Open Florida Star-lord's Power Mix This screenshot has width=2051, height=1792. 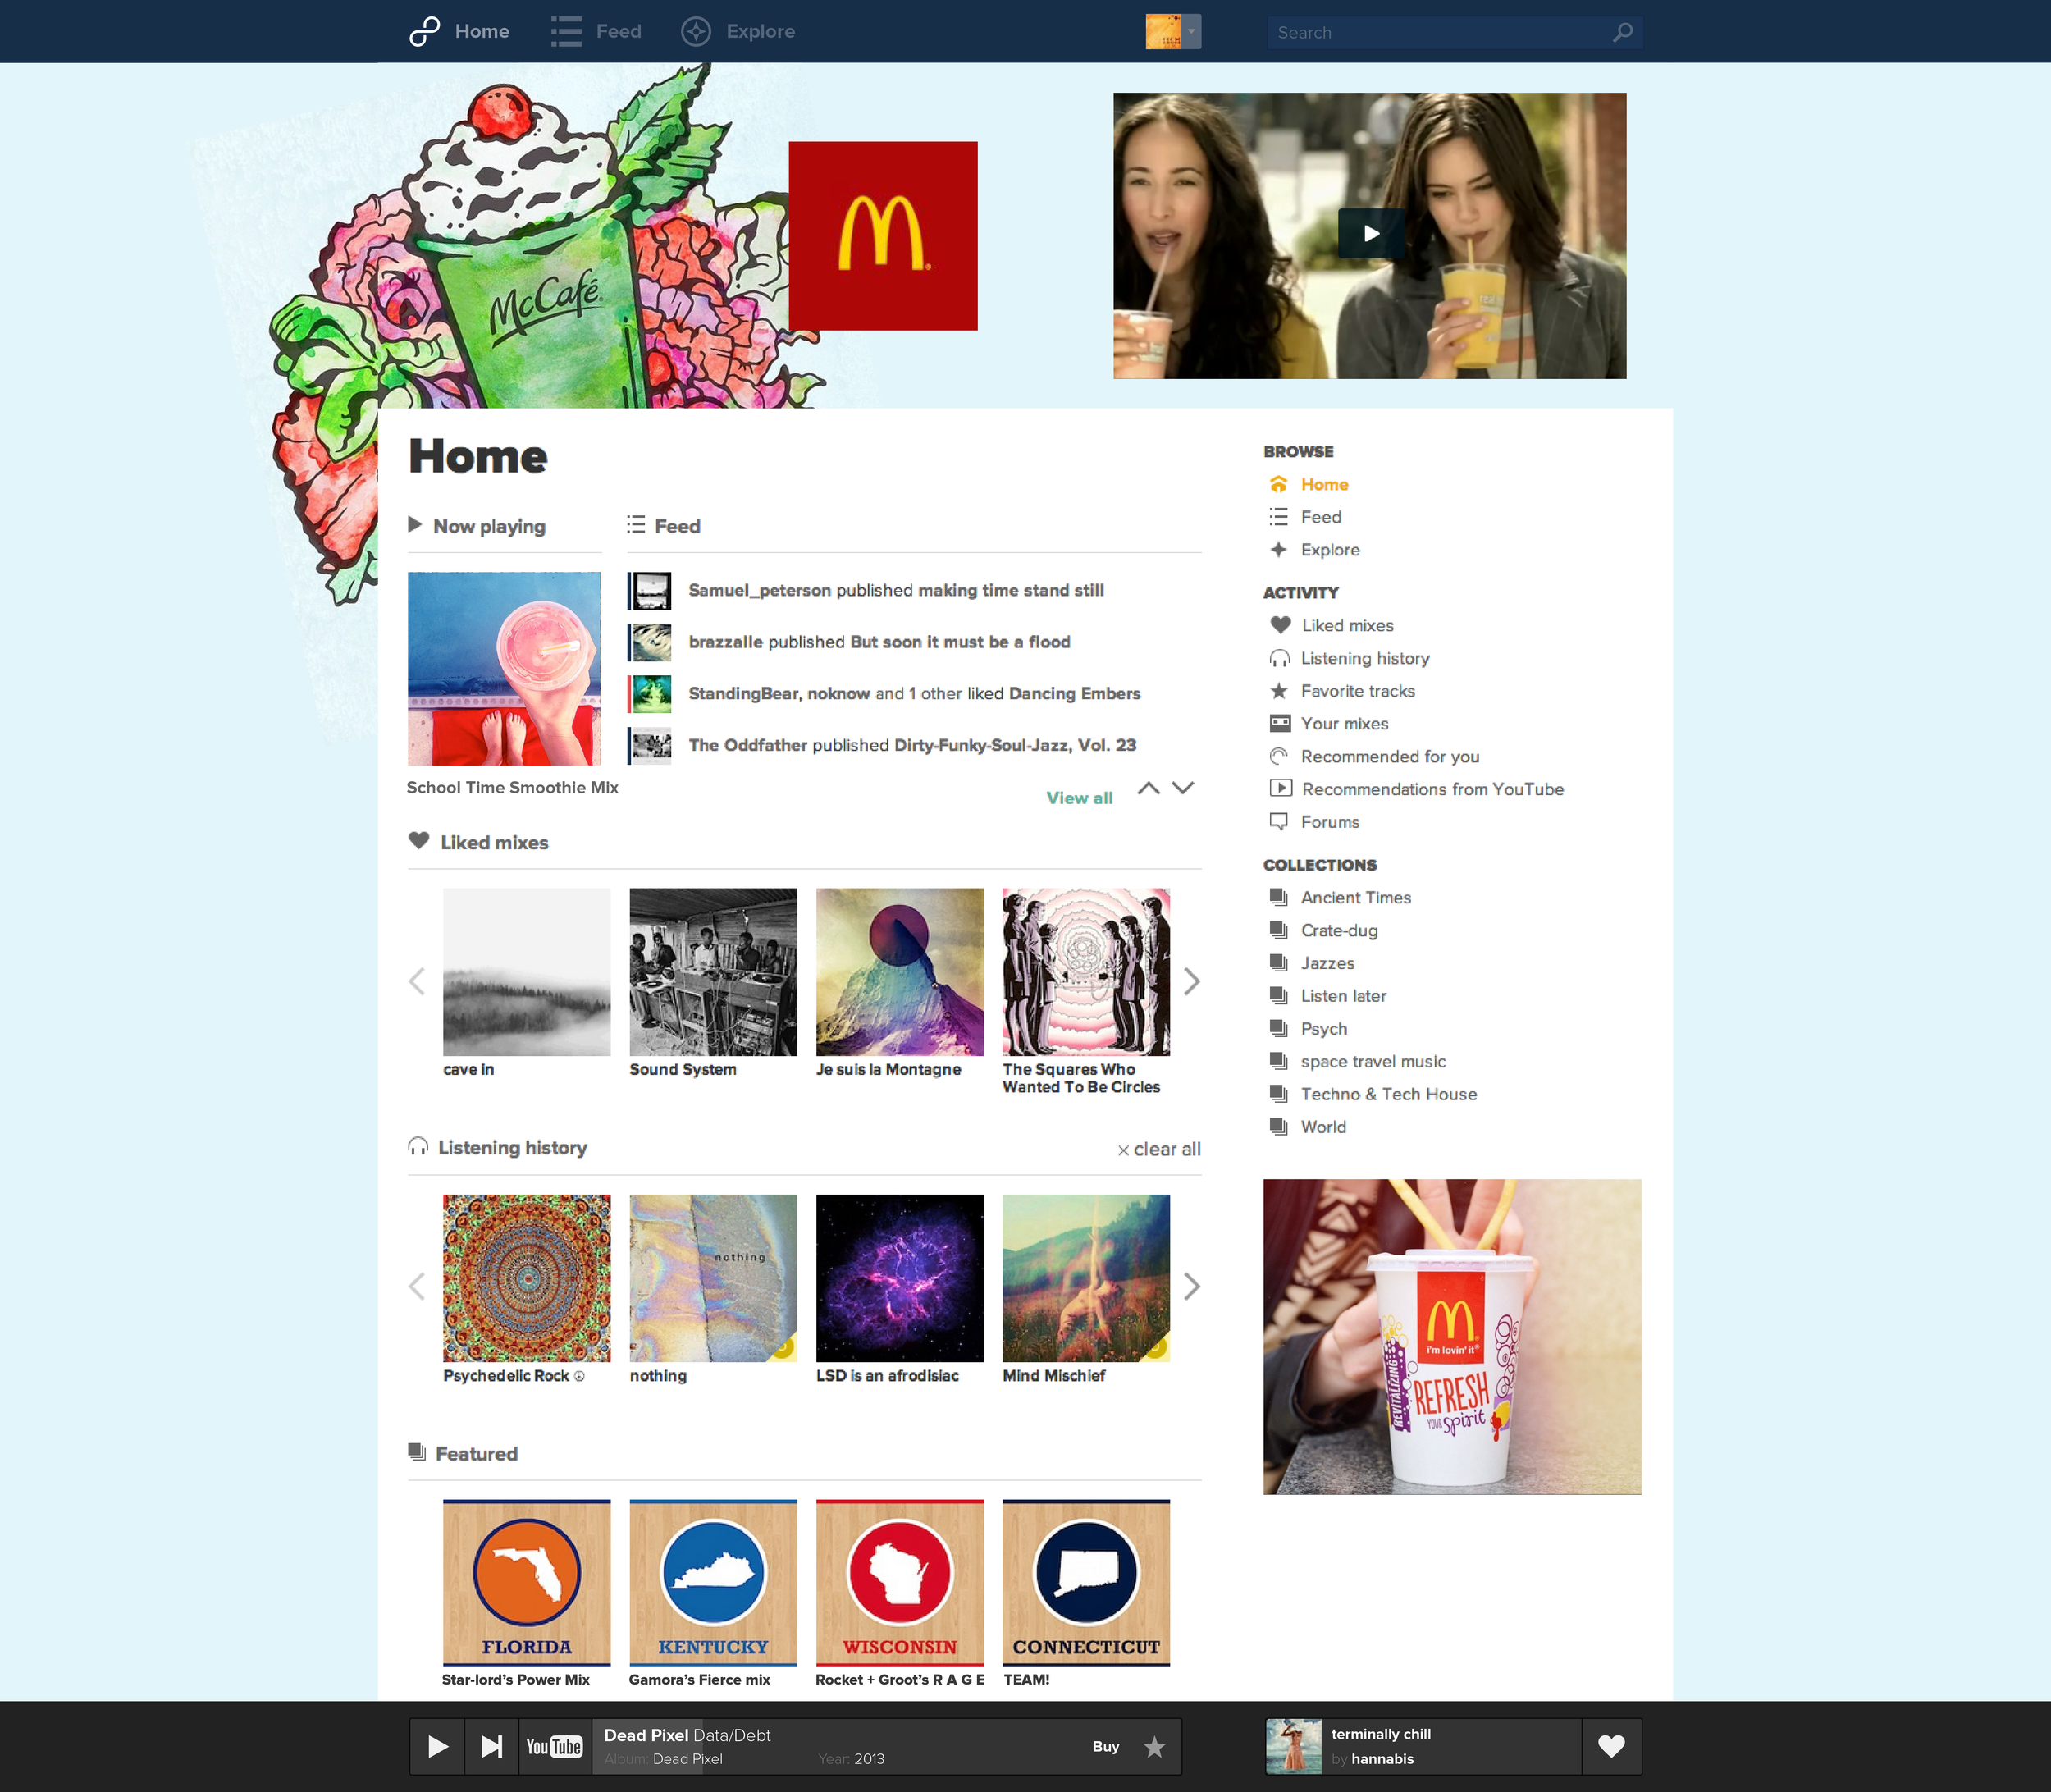(527, 1583)
